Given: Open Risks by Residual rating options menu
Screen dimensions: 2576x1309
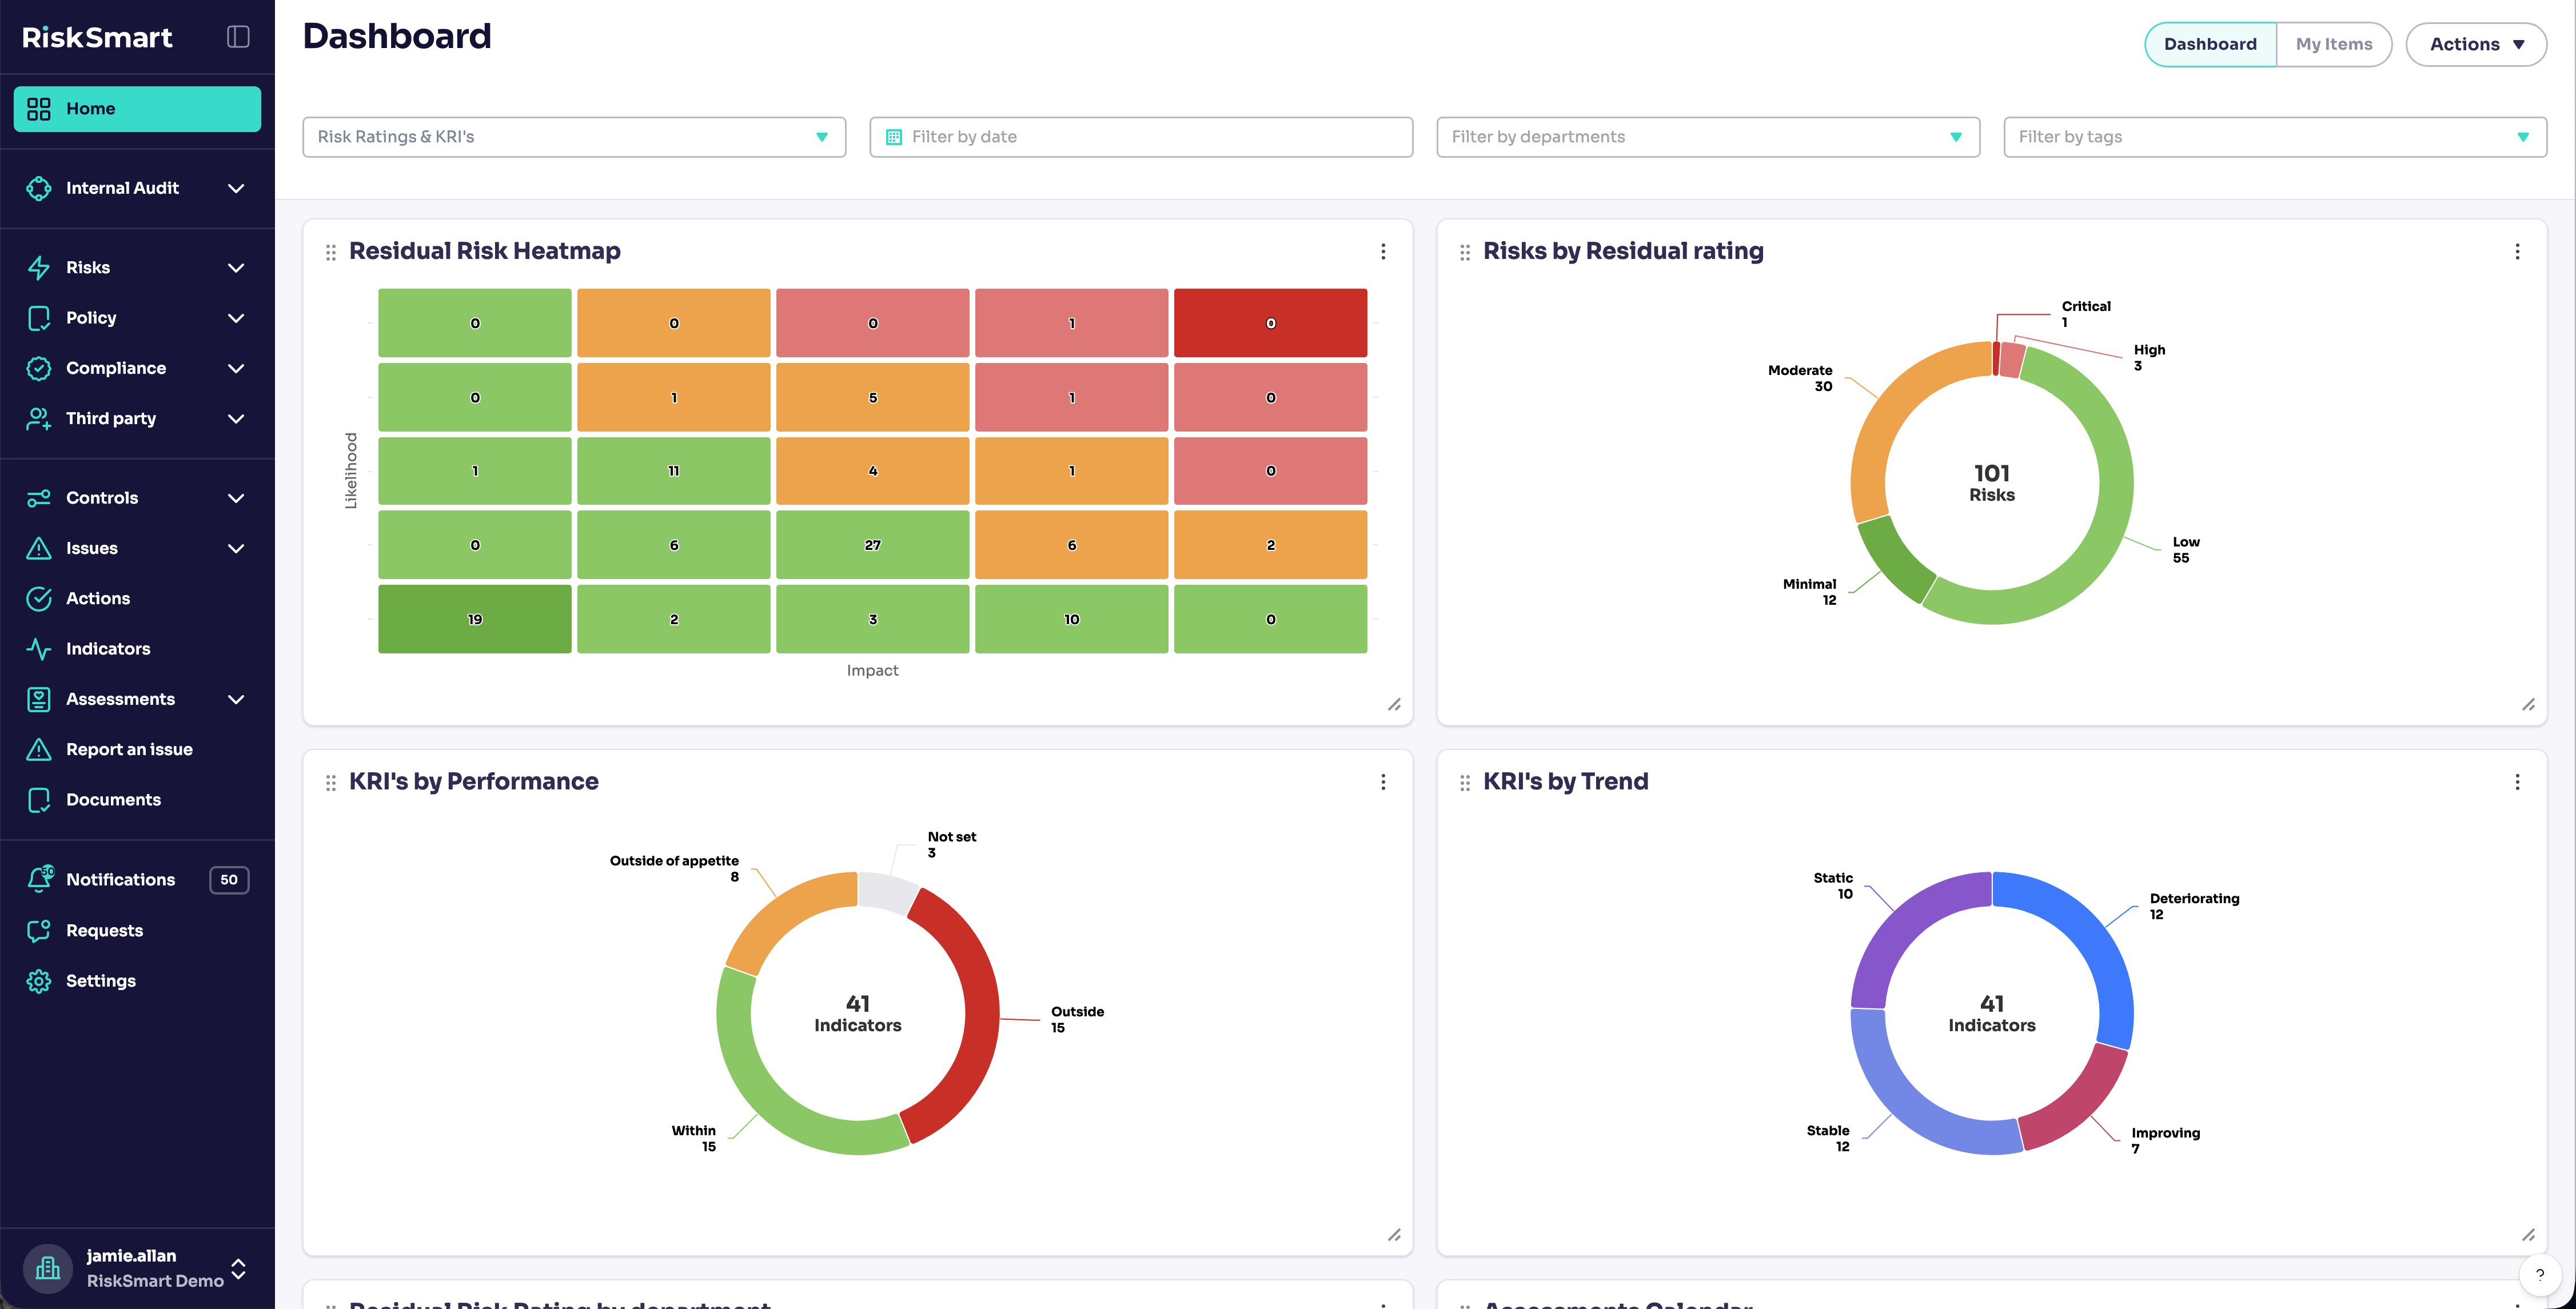Looking at the screenshot, I should [2517, 251].
